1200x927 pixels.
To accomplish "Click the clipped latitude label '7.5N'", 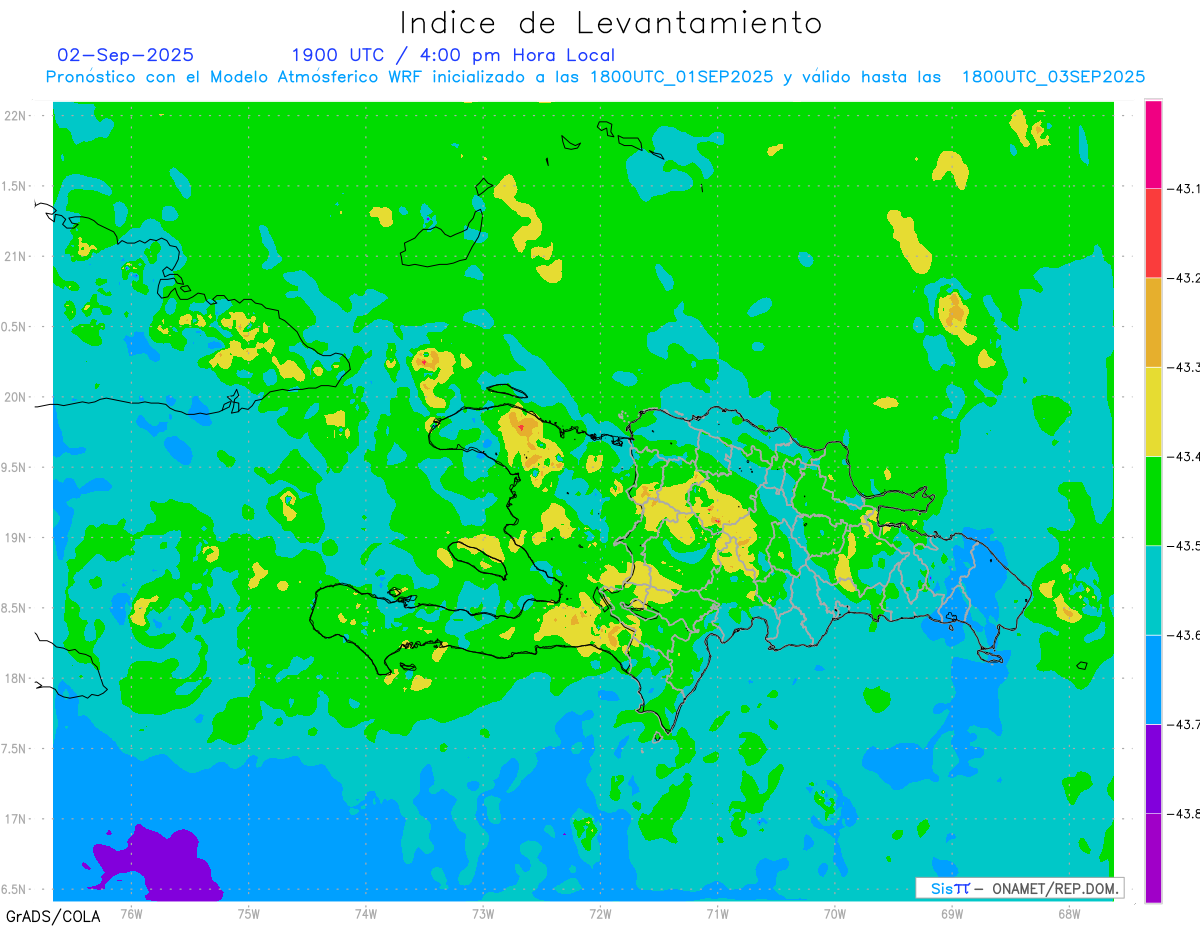I will pyautogui.click(x=14, y=749).
